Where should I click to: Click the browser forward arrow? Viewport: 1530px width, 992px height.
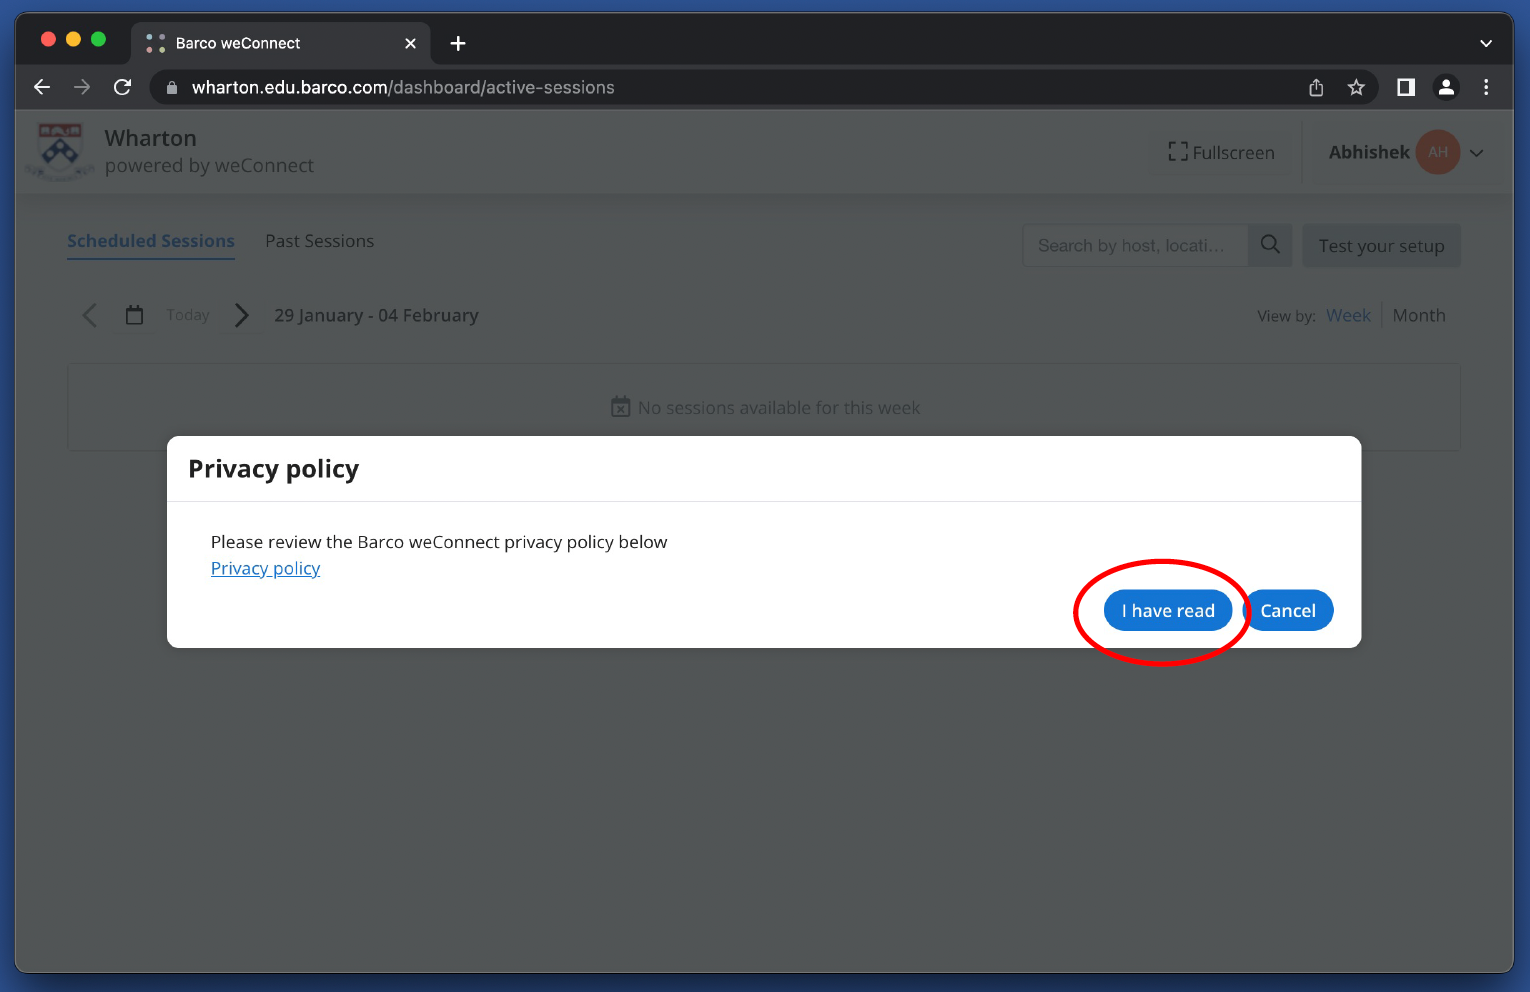82,87
